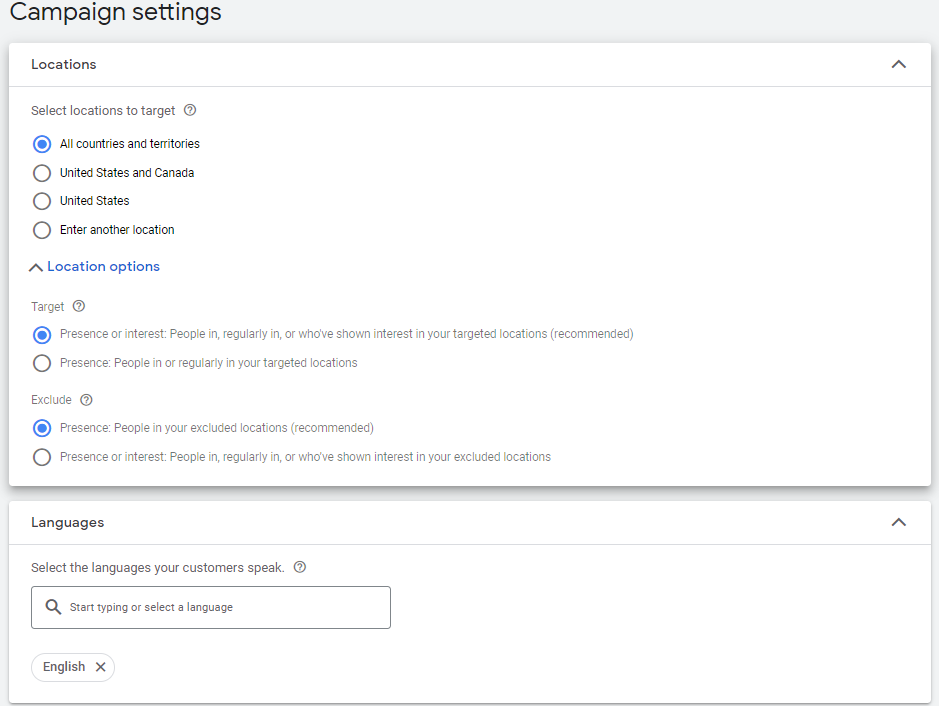
Task: Click help icon beside 'Select locations to target'
Action: click(x=190, y=111)
